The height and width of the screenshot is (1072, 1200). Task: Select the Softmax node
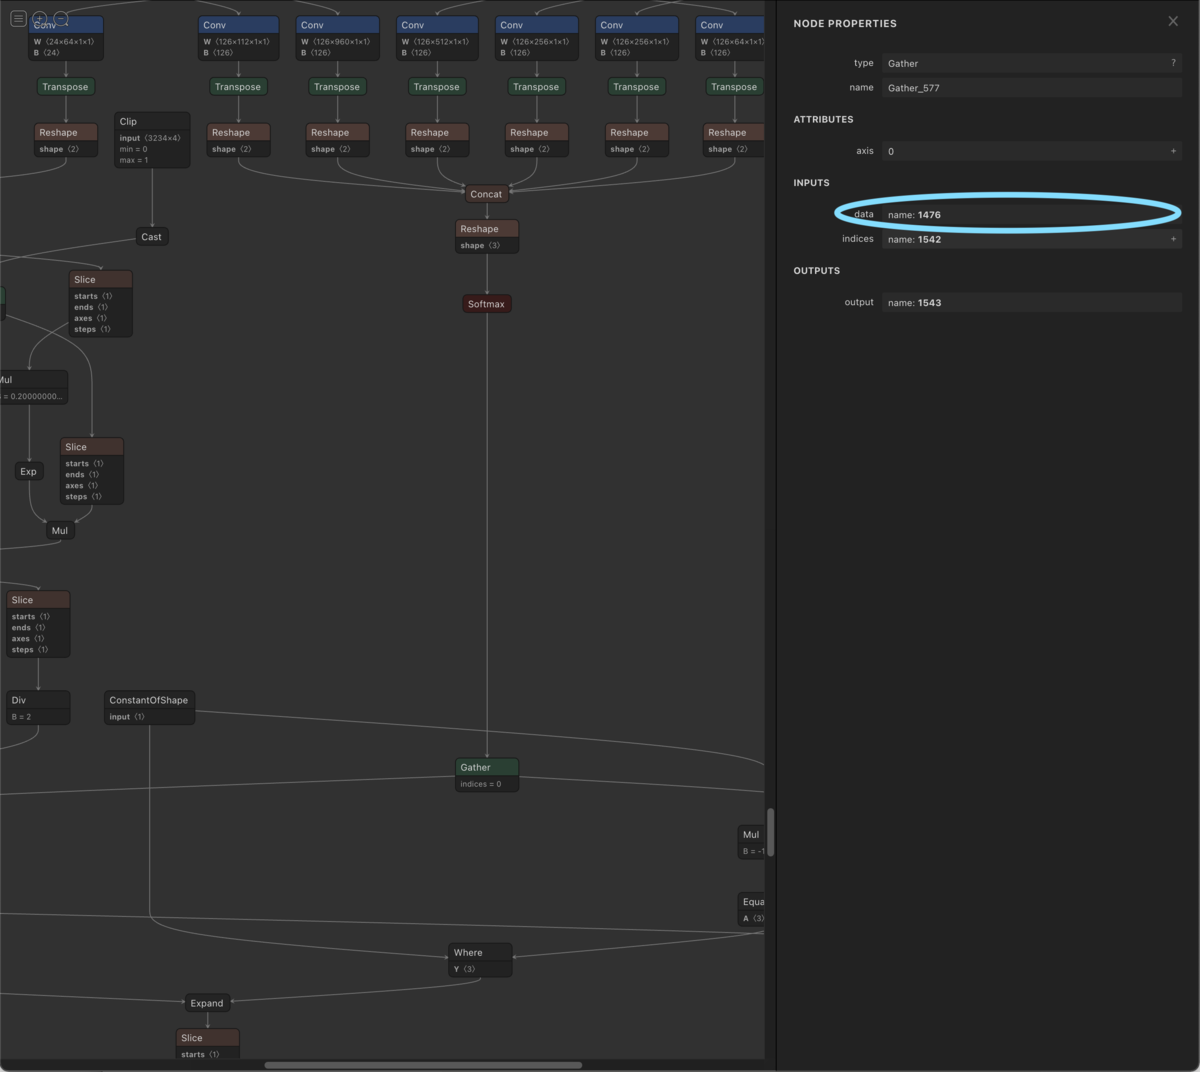click(x=487, y=304)
